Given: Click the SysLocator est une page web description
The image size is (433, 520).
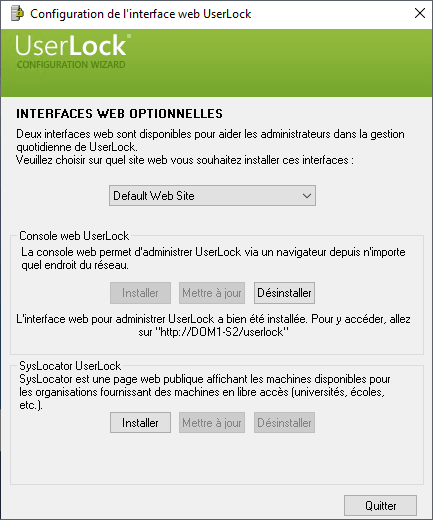Looking at the screenshot, I should coord(205,392).
